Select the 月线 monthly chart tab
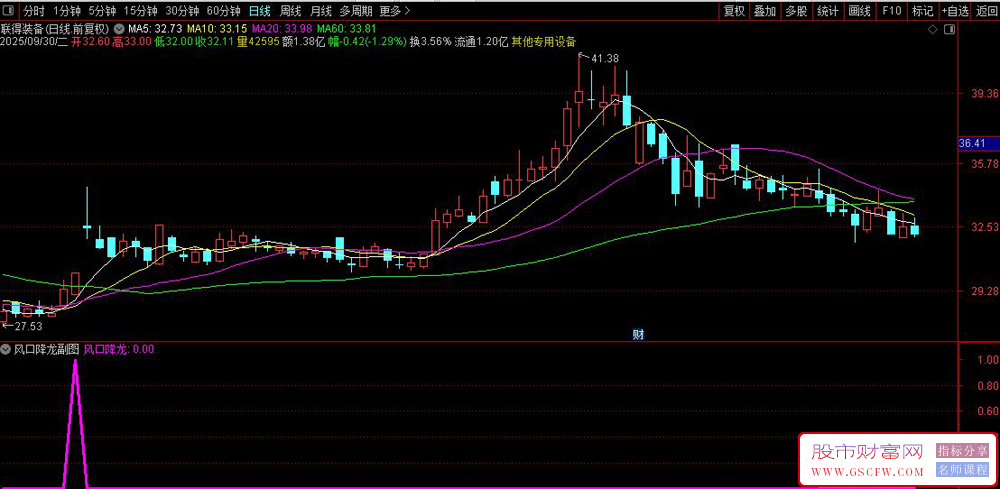1000x489 pixels. tap(321, 11)
